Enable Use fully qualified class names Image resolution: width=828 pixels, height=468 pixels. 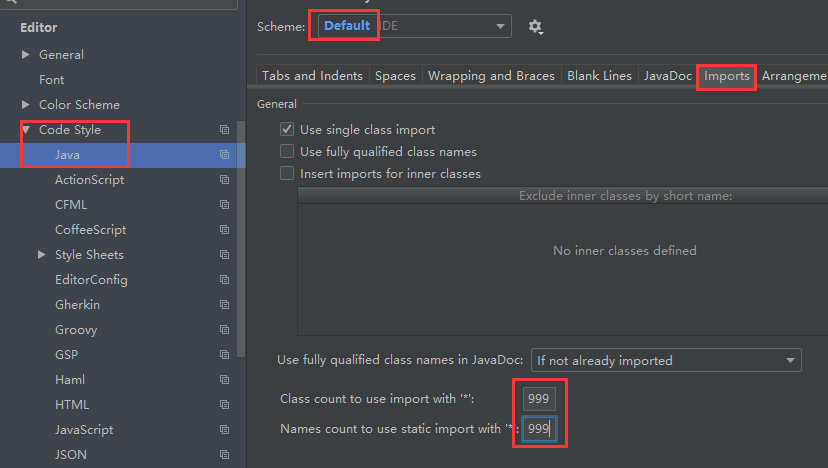point(287,152)
